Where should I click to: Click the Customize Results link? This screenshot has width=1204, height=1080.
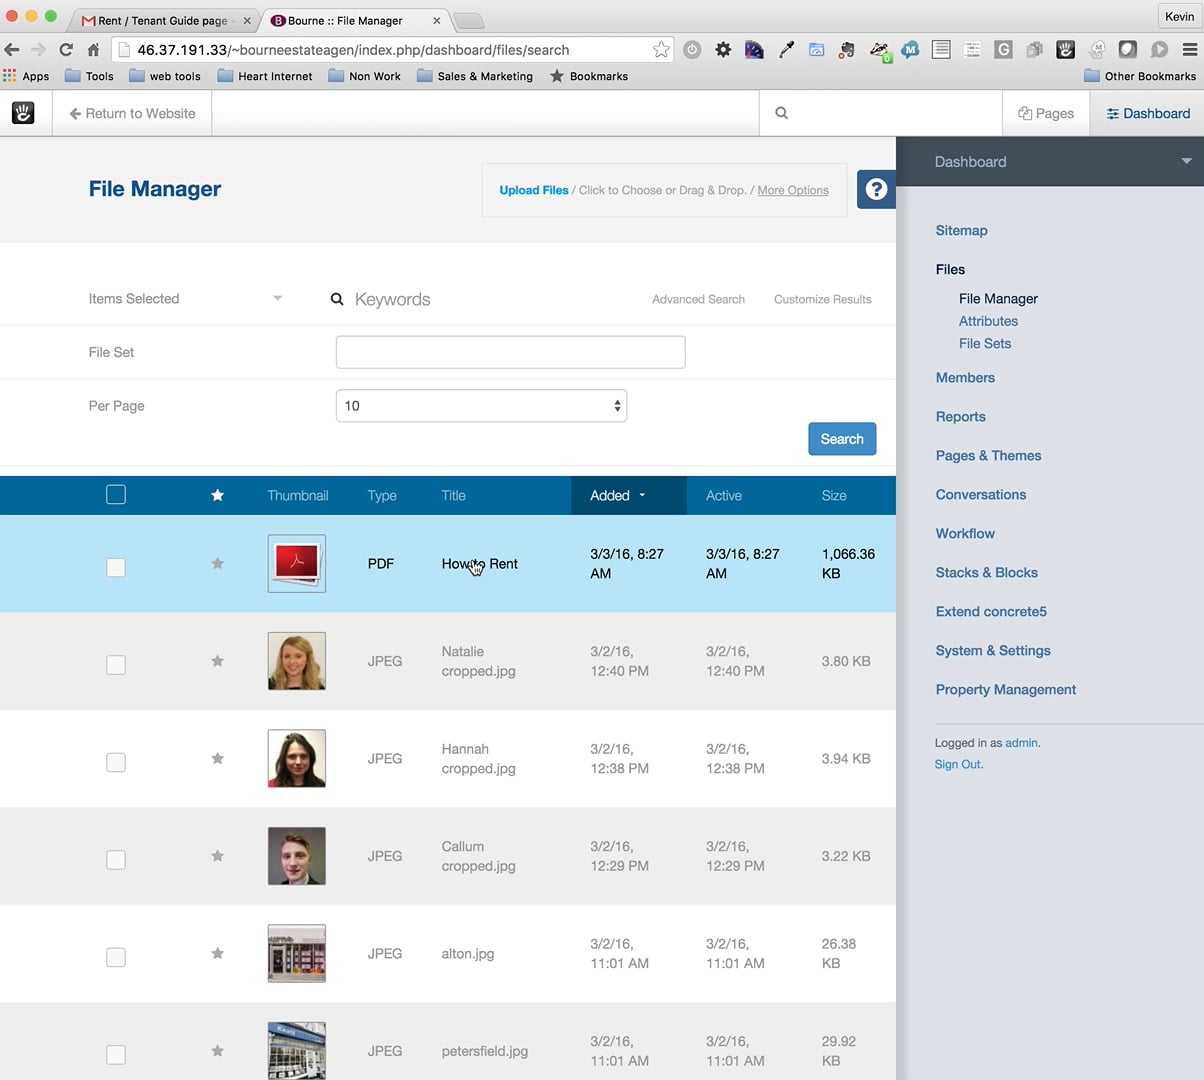click(822, 299)
